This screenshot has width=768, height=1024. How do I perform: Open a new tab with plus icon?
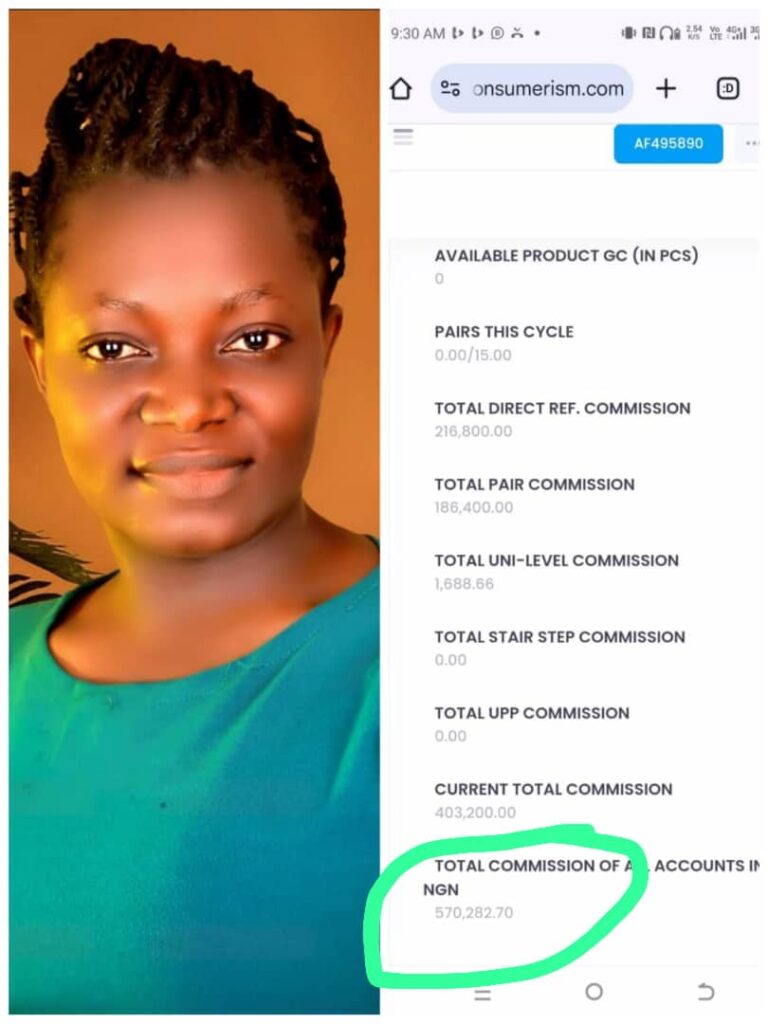click(x=665, y=88)
